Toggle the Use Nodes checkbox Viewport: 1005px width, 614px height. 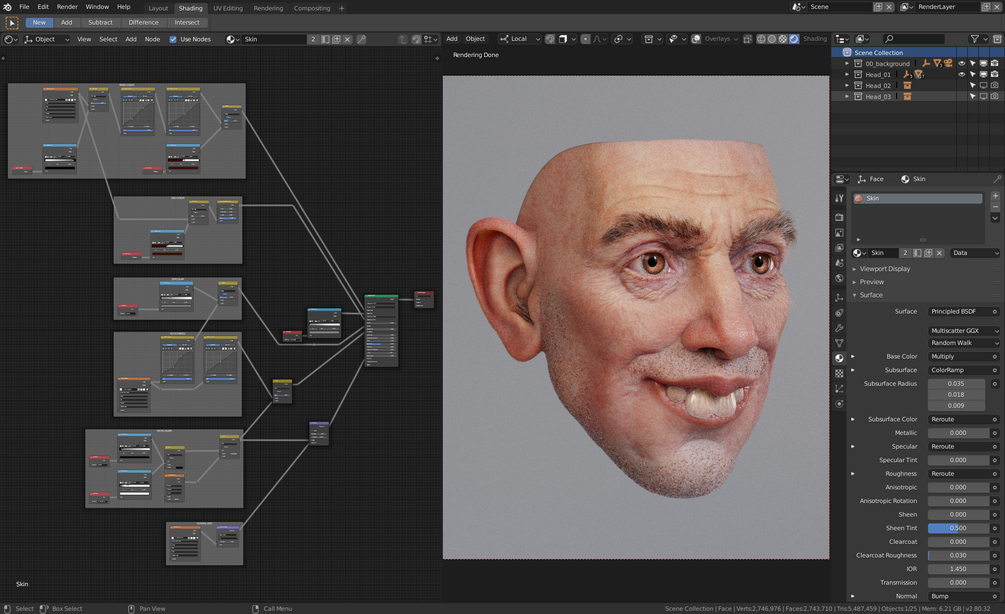pyautogui.click(x=173, y=39)
